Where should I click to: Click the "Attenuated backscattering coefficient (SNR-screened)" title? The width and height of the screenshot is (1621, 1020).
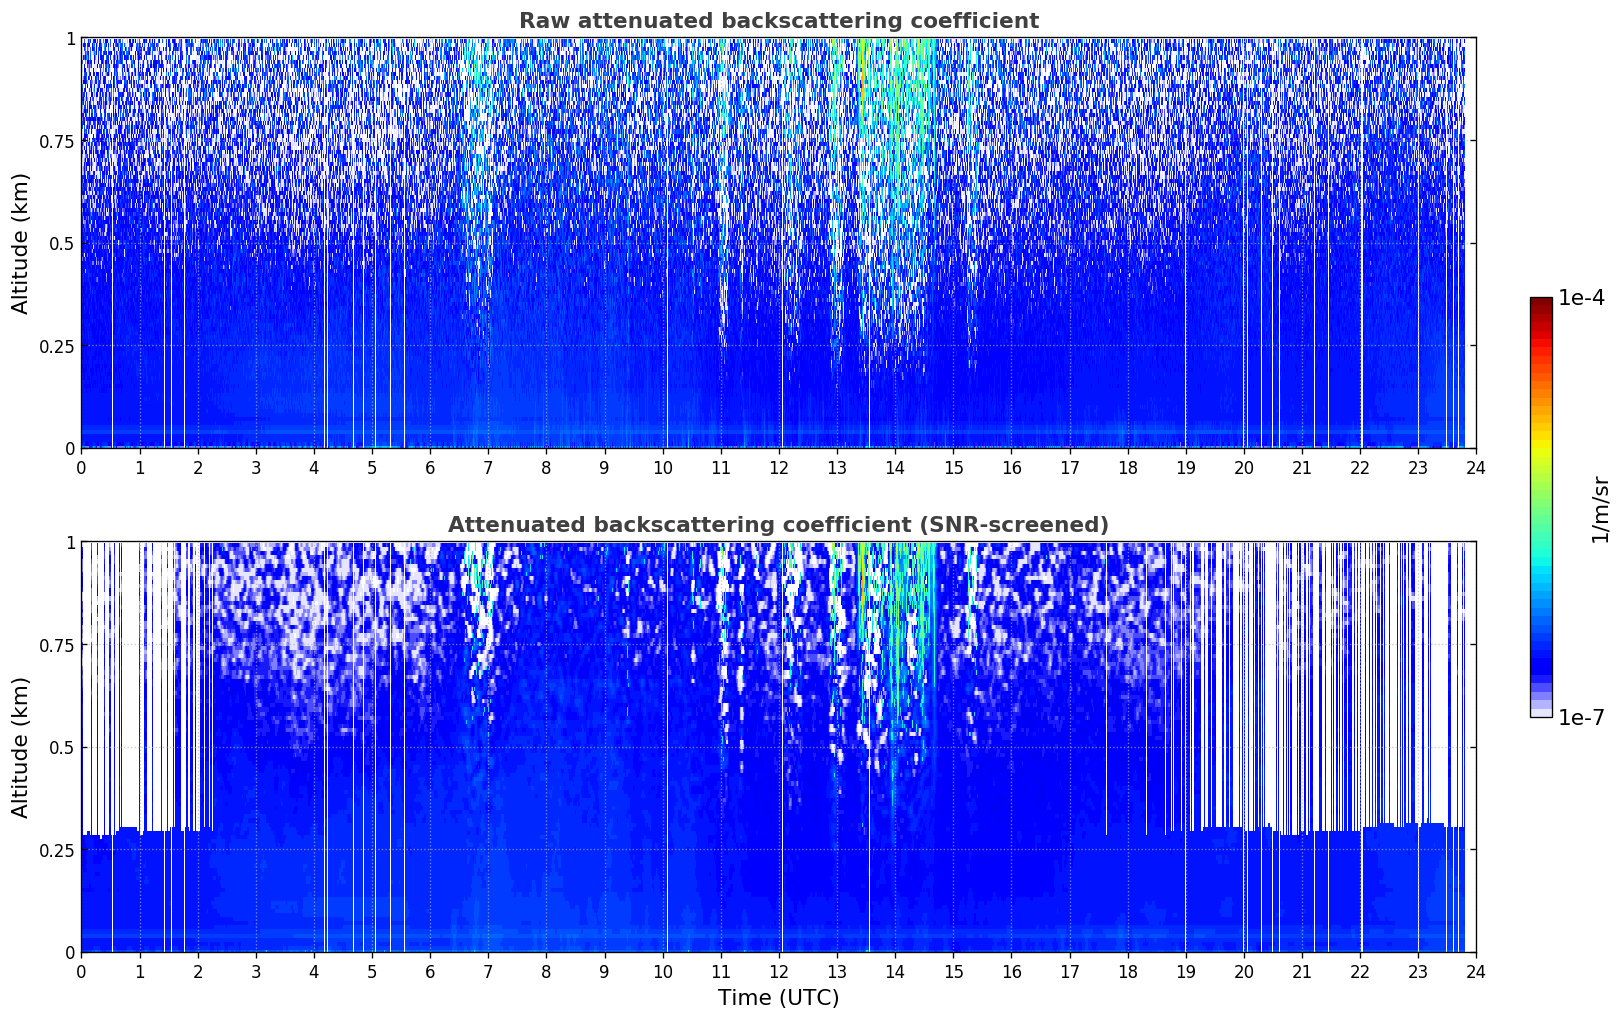[778, 525]
